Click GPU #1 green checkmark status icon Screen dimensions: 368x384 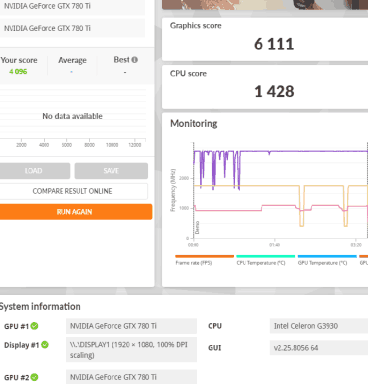point(34,326)
